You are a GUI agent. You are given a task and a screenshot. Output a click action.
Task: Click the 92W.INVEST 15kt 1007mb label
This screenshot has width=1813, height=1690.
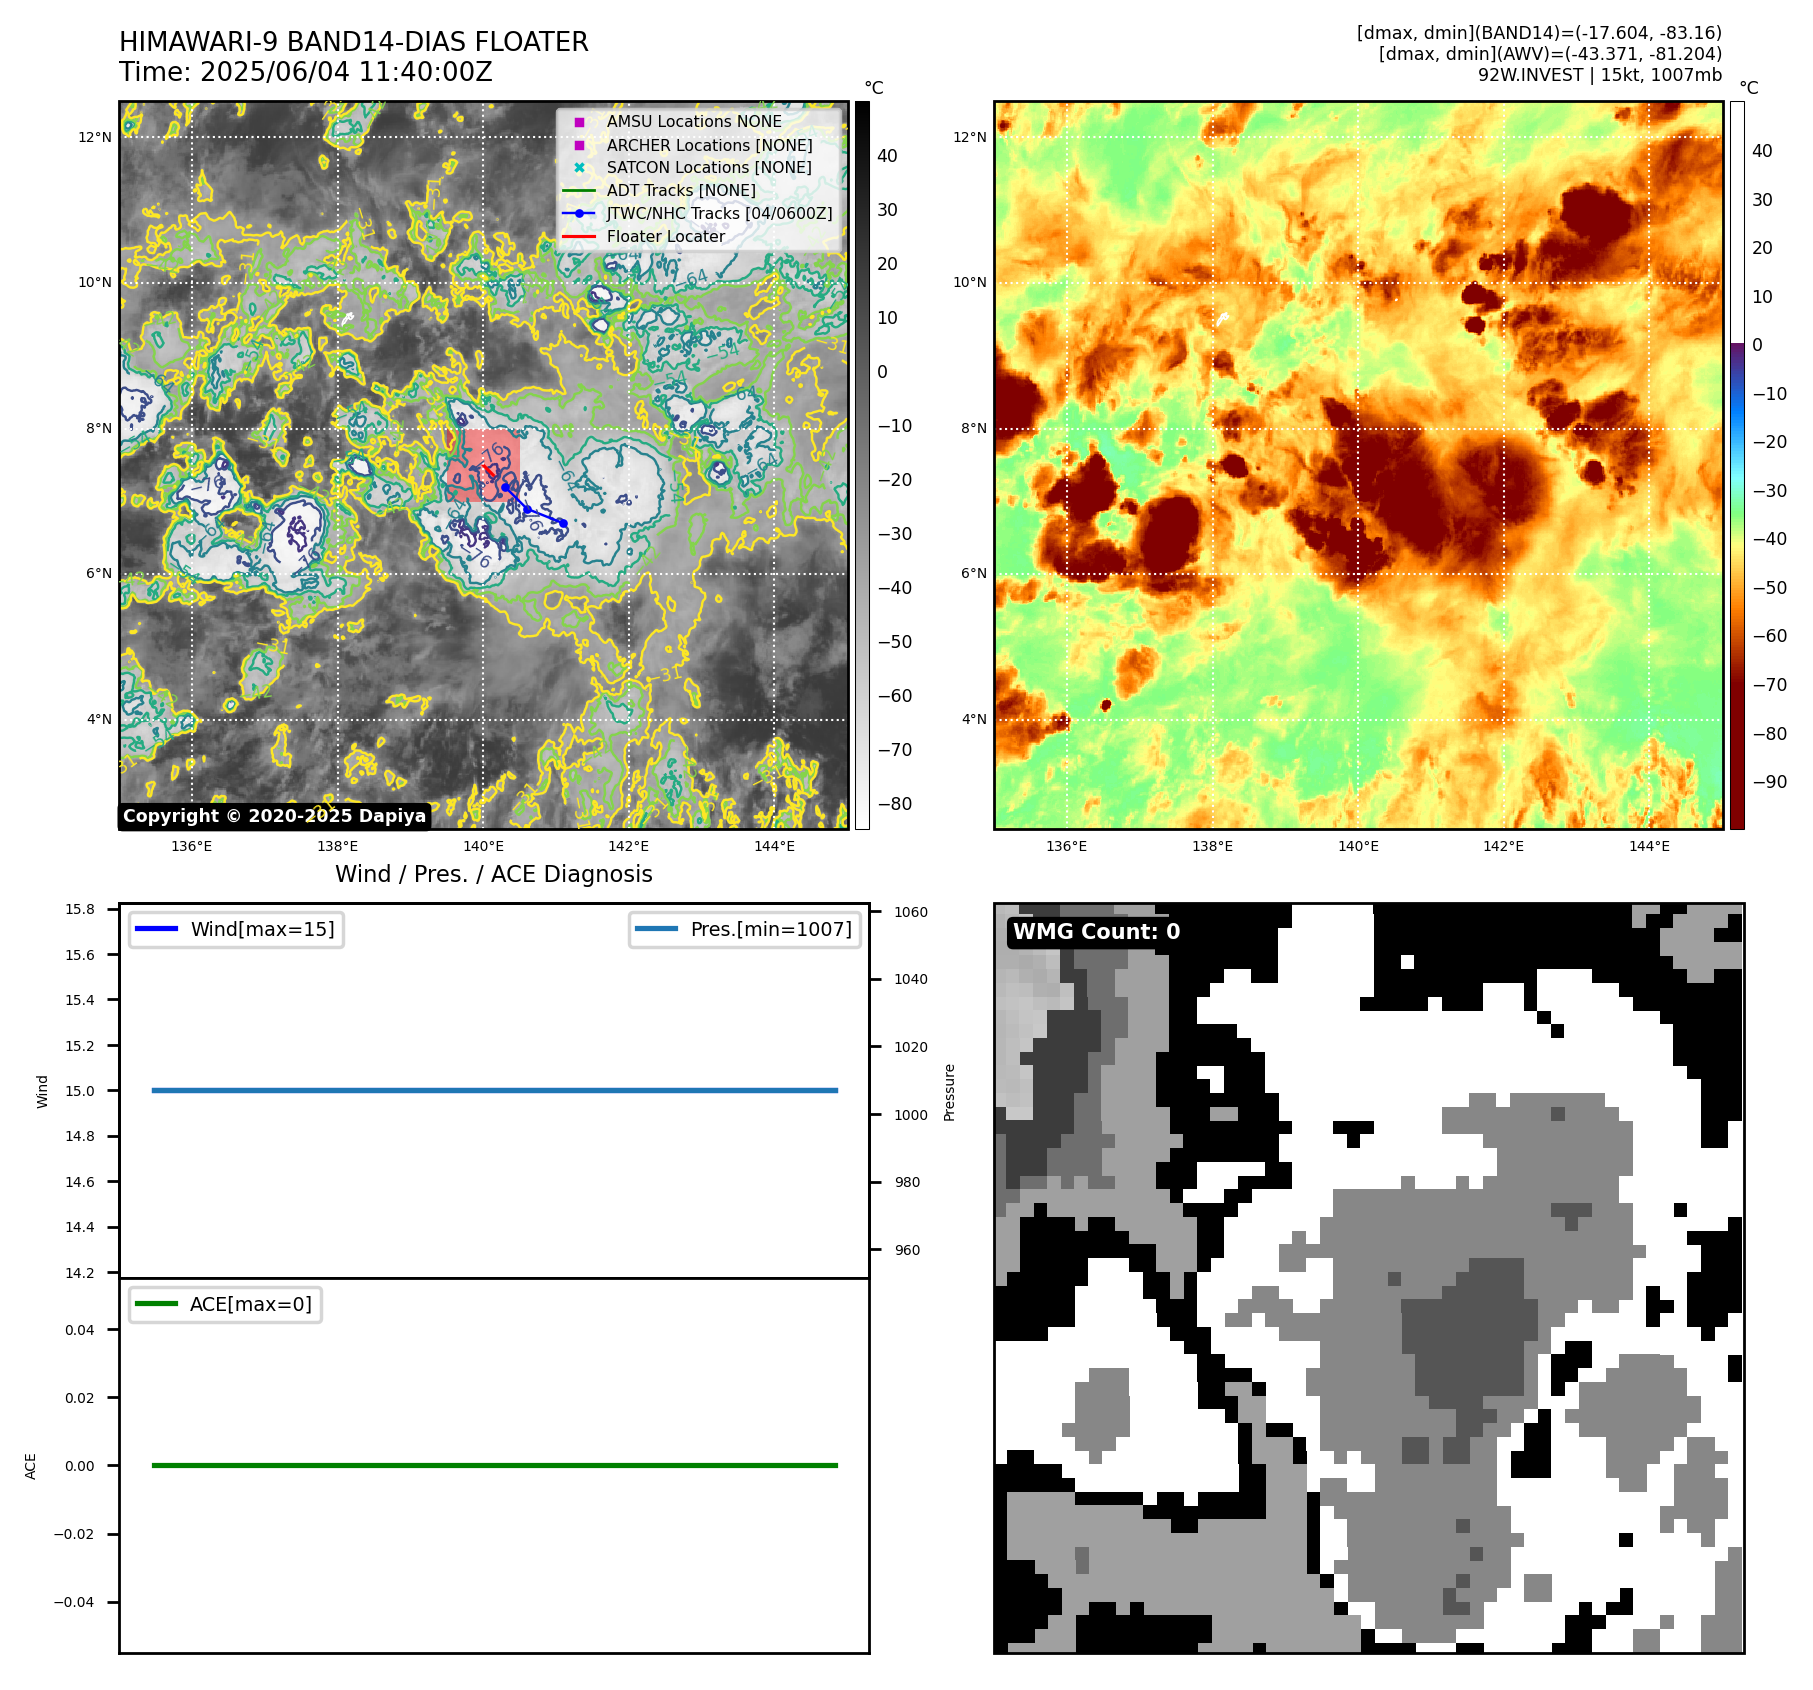click(1600, 75)
